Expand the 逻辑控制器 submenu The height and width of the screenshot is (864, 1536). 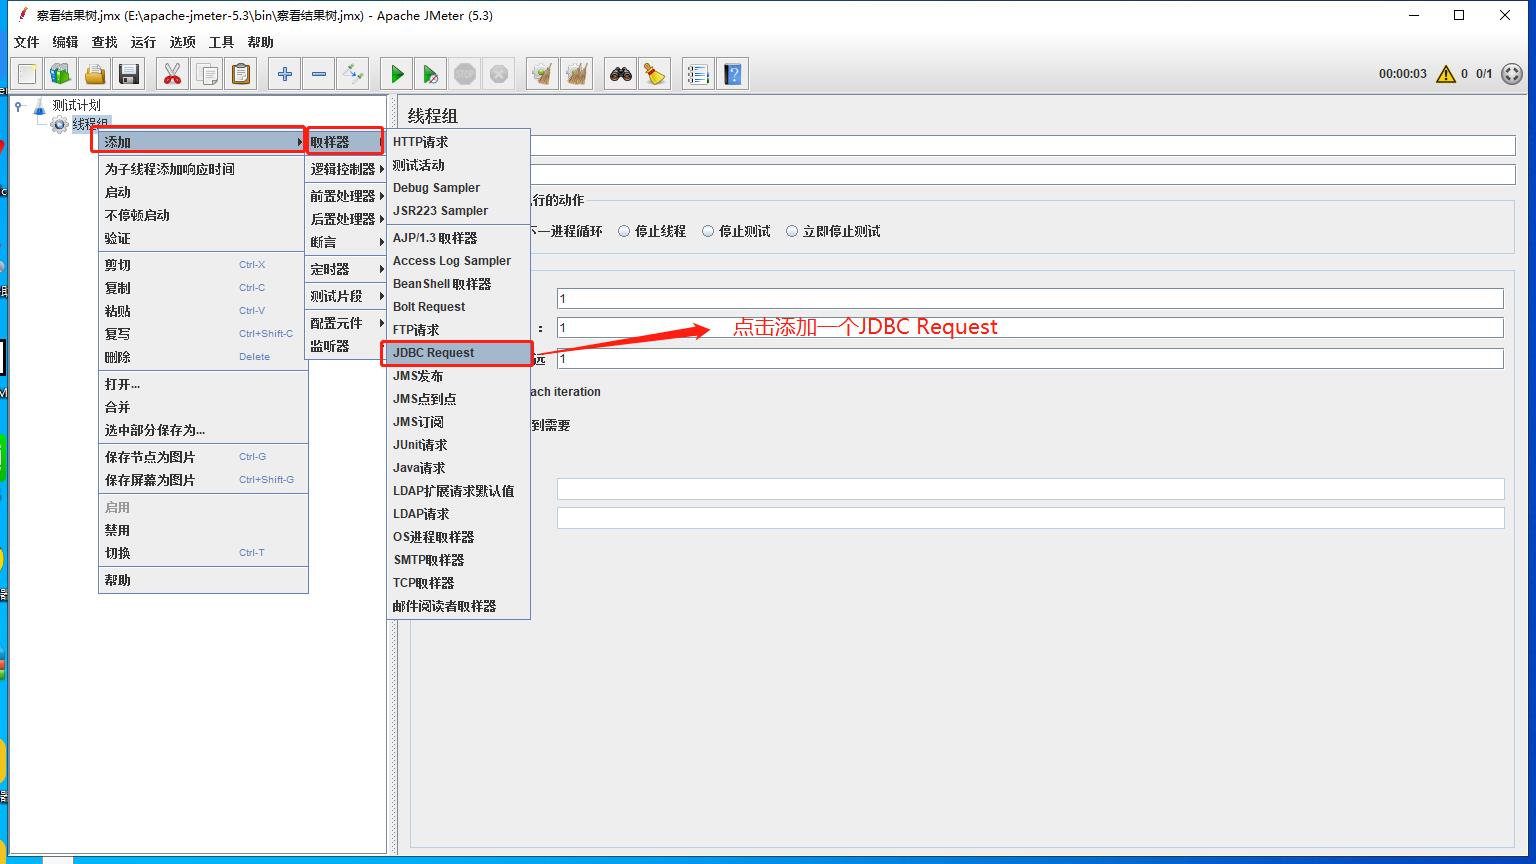(345, 169)
